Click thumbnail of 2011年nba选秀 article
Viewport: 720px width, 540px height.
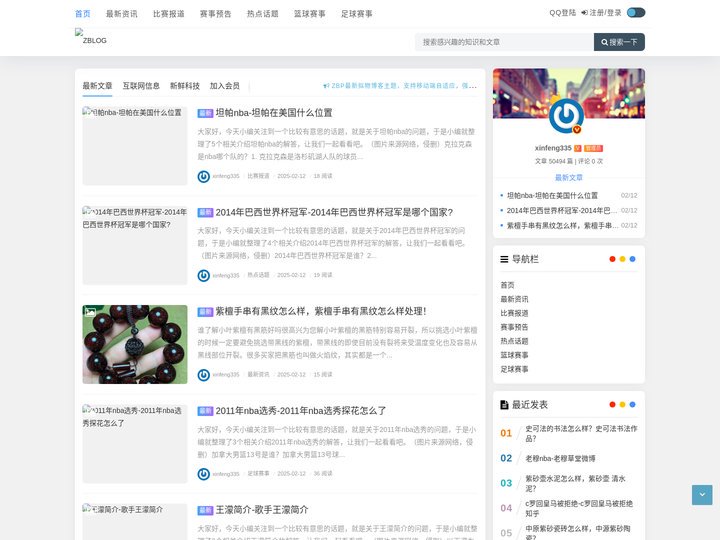click(135, 444)
